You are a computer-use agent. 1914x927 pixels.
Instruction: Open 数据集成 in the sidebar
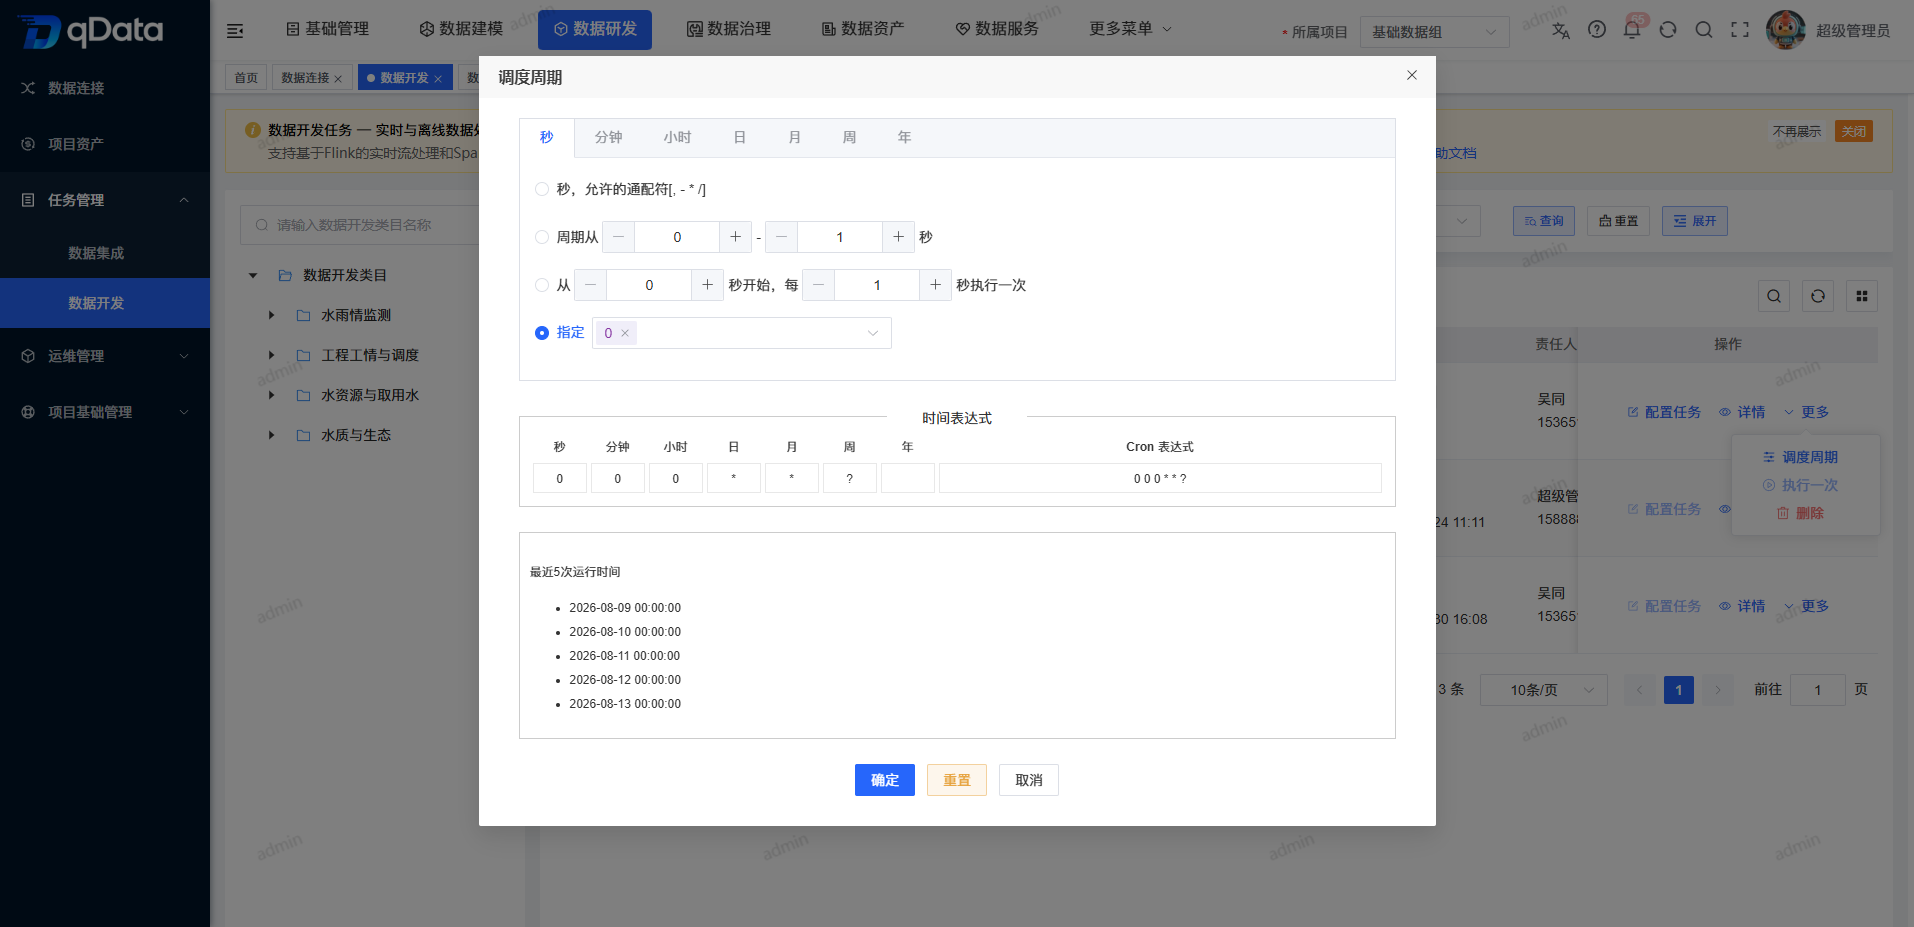point(105,253)
